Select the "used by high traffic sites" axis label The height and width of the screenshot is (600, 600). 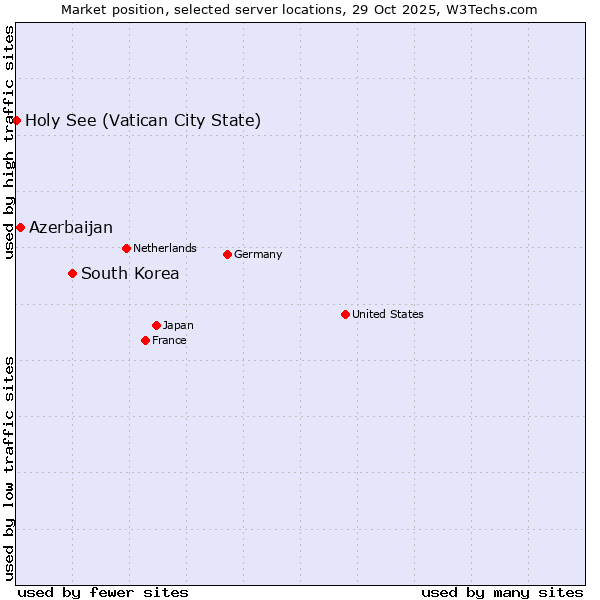pos(9,142)
